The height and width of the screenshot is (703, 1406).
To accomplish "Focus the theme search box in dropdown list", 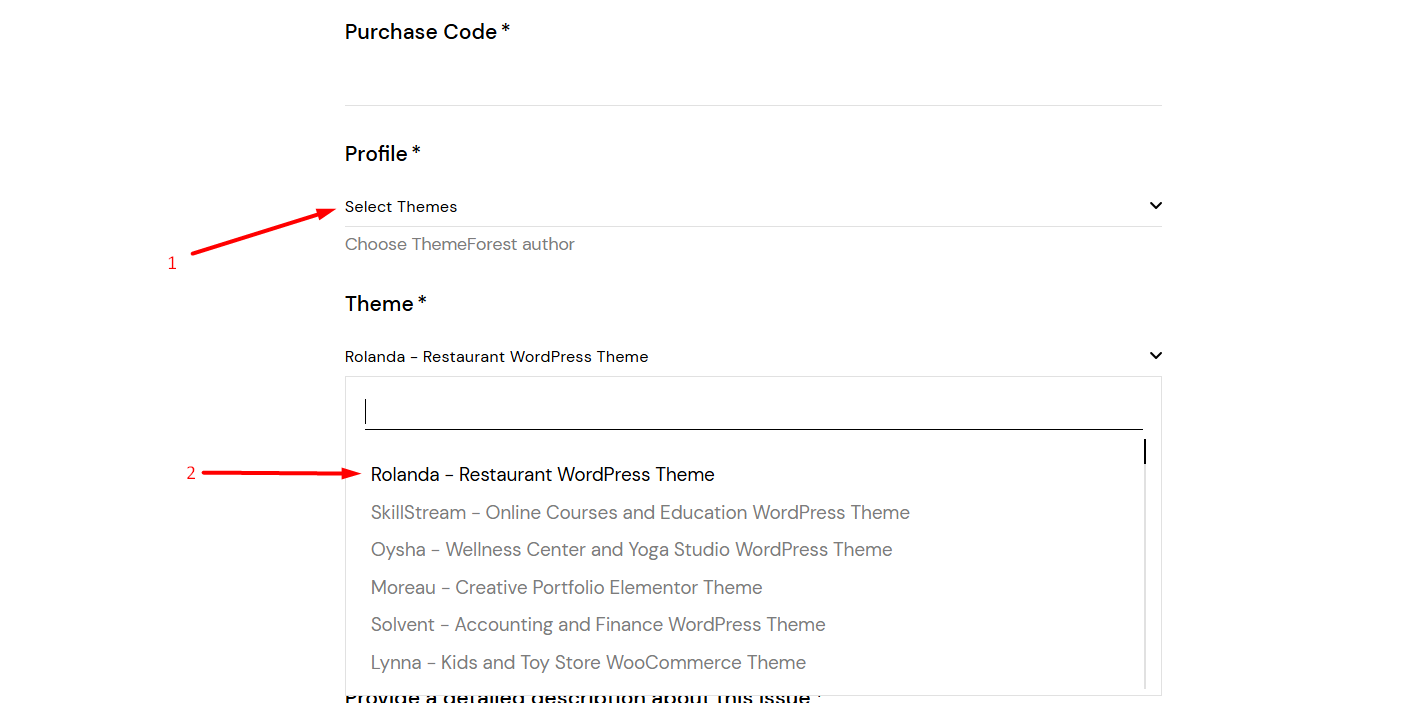I will [753, 412].
